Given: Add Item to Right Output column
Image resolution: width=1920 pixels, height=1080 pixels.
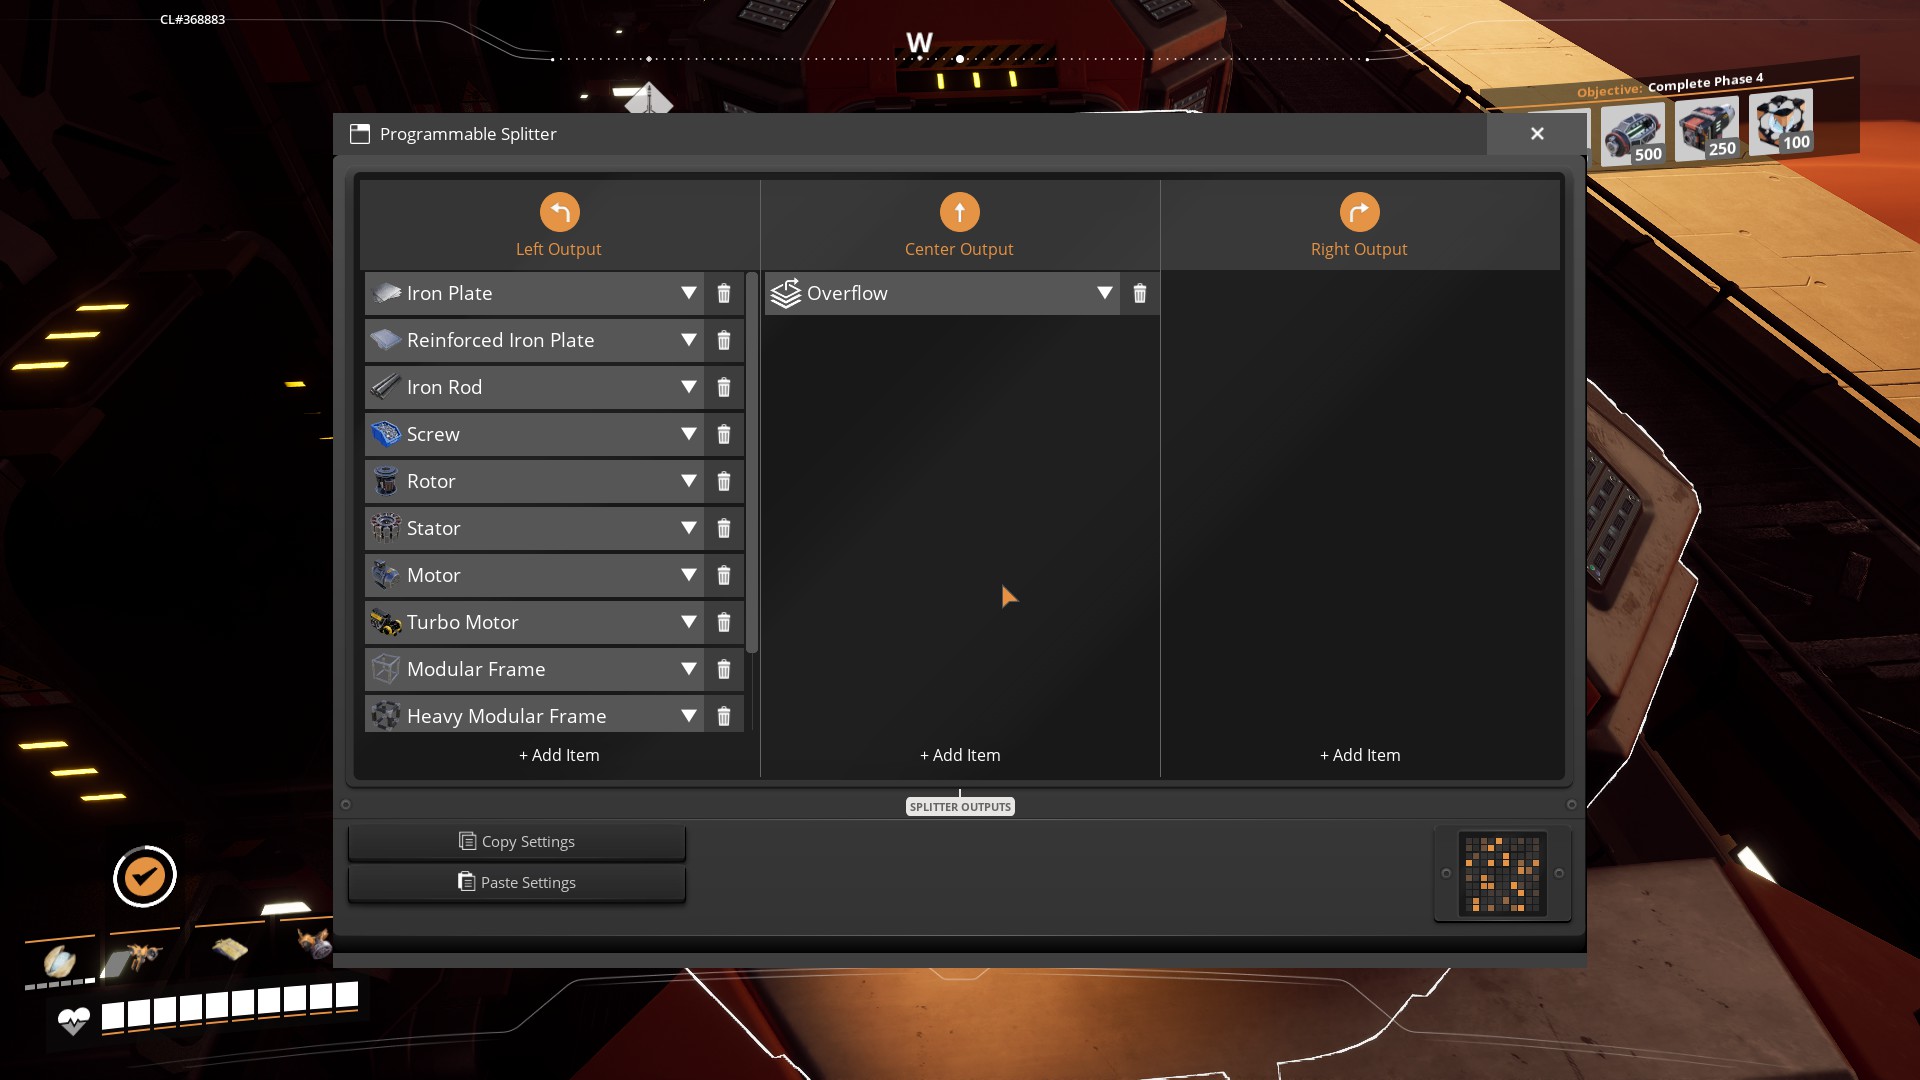Looking at the screenshot, I should [1359, 755].
